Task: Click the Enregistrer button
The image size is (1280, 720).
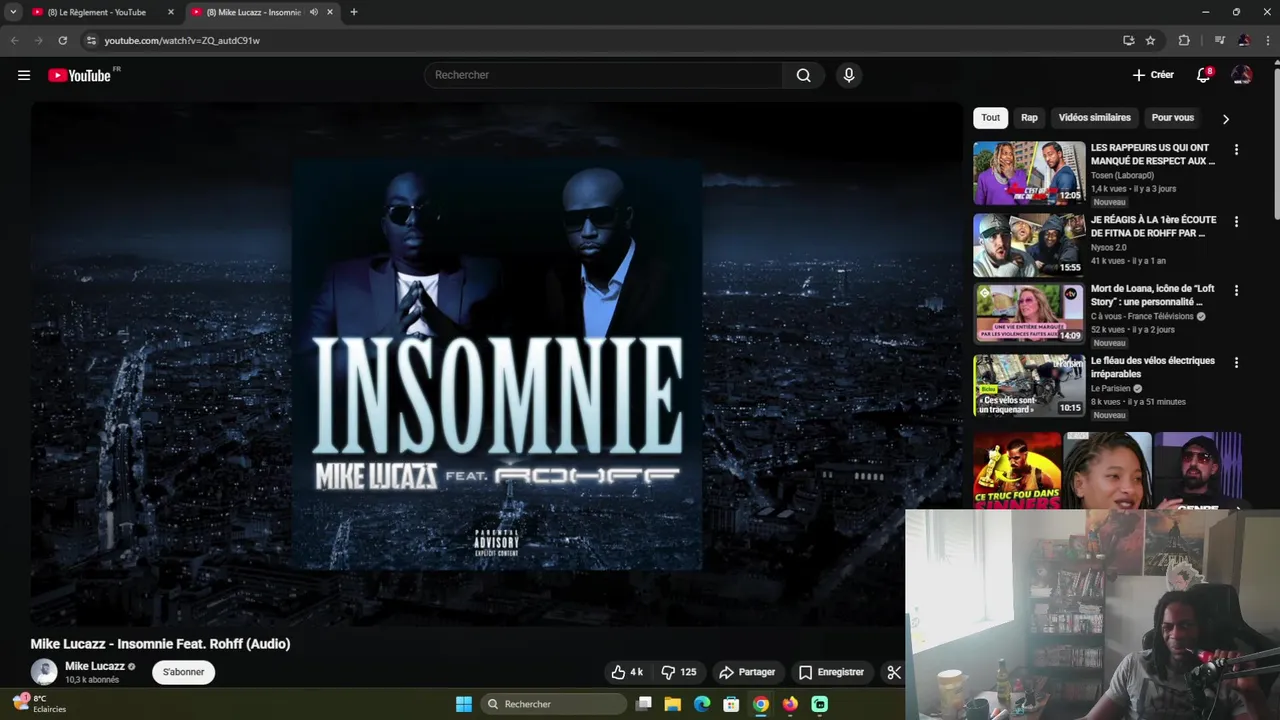Action: [x=831, y=672]
